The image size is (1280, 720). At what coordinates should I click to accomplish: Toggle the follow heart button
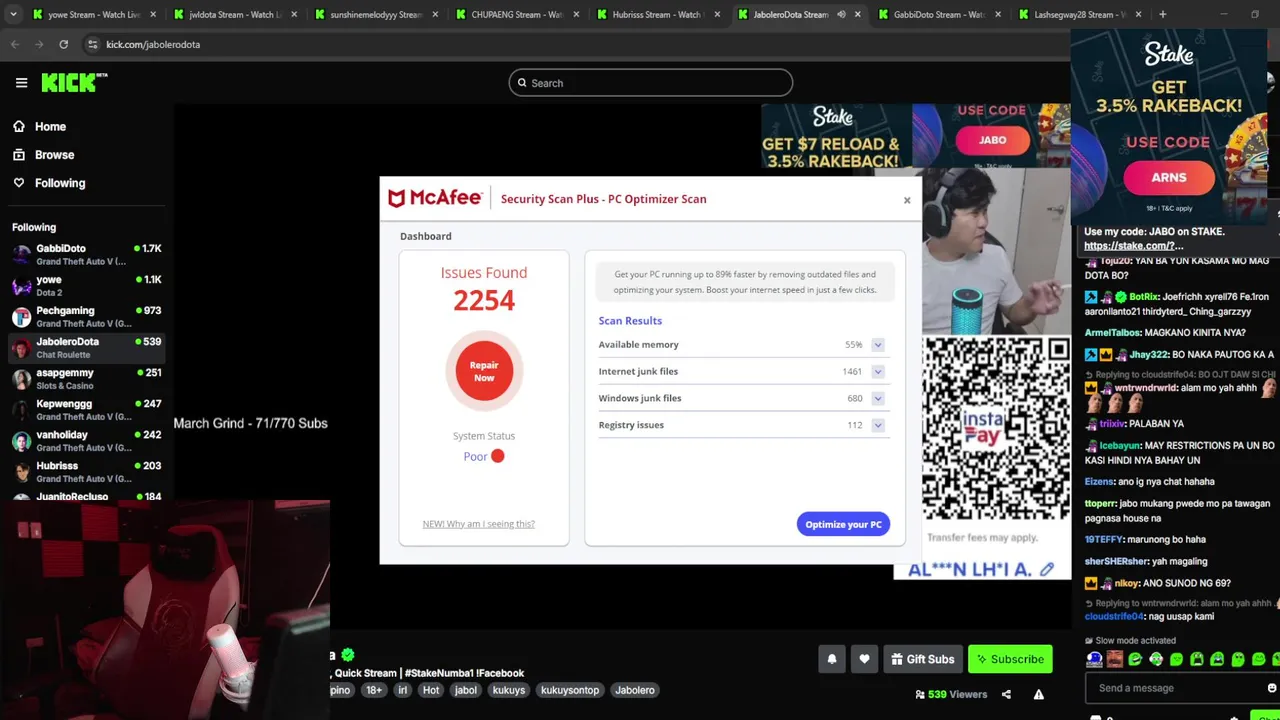(x=864, y=659)
